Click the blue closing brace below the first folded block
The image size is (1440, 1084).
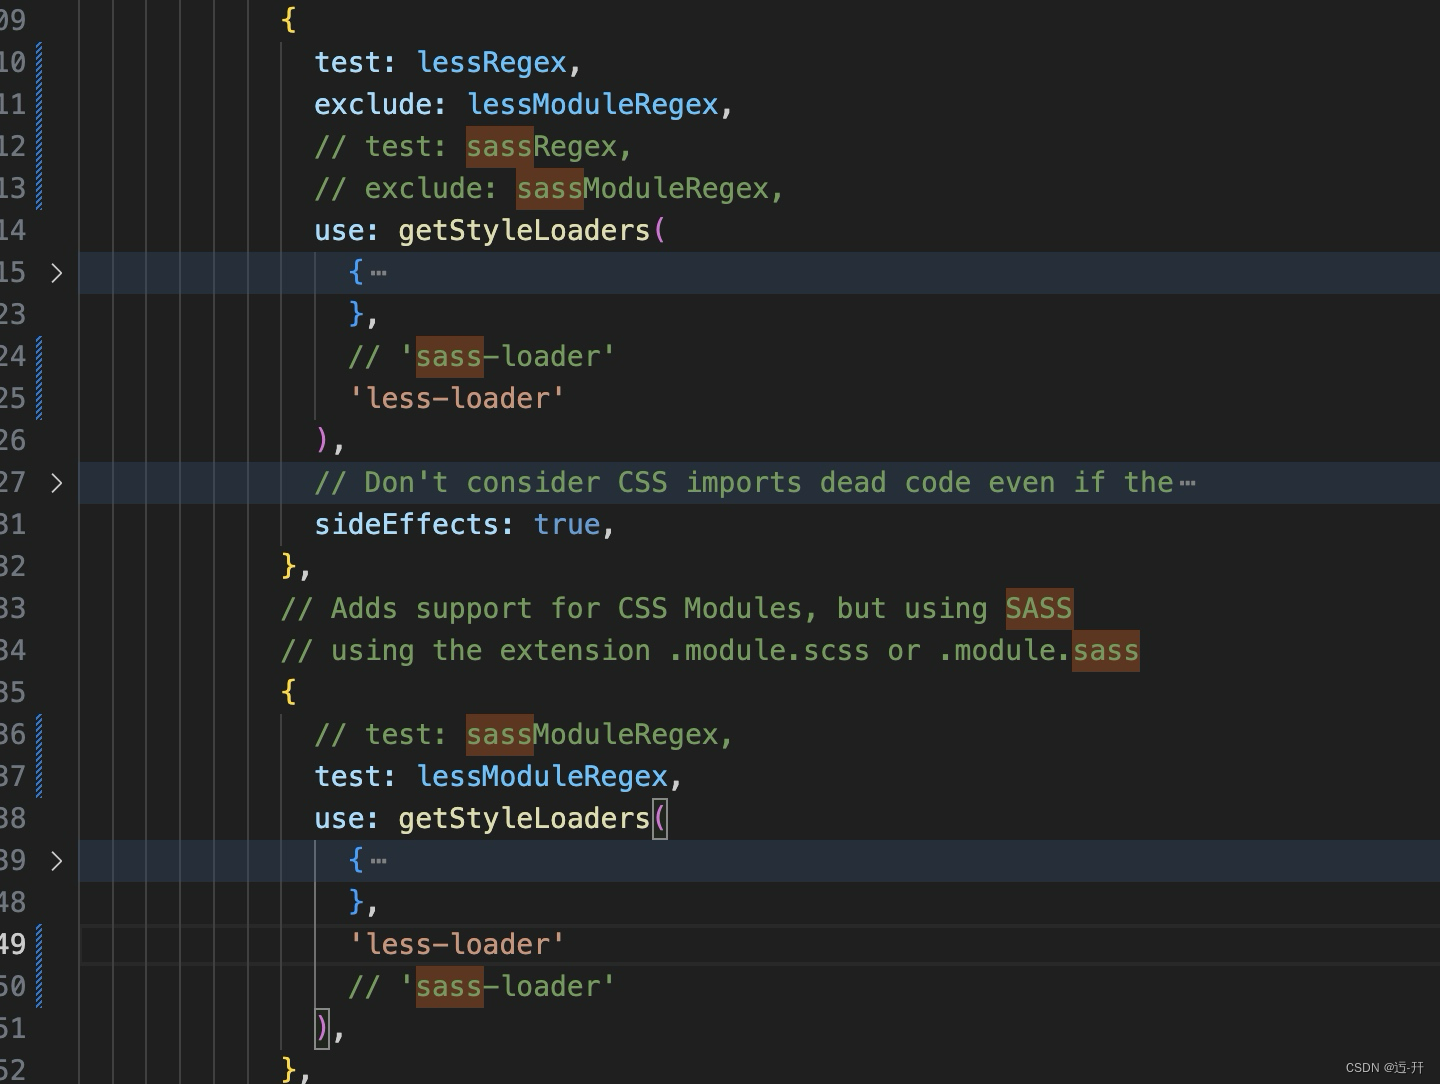pyautogui.click(x=356, y=314)
